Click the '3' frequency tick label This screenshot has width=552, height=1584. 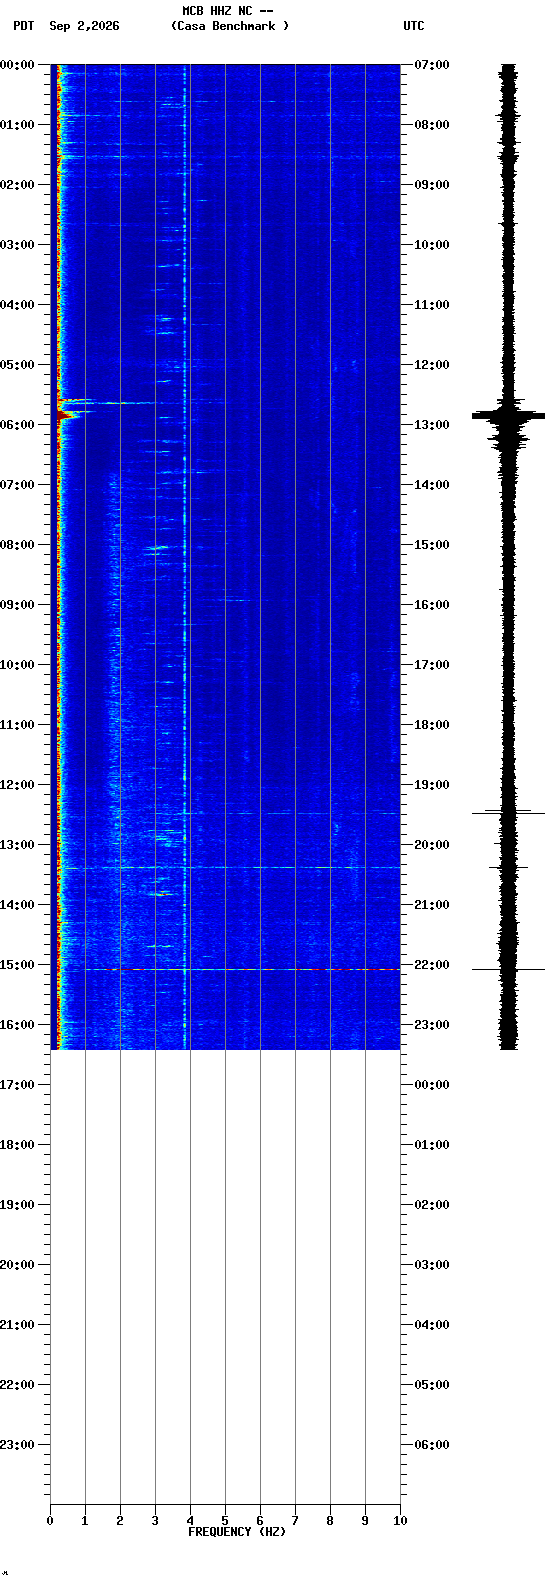pos(155,1521)
